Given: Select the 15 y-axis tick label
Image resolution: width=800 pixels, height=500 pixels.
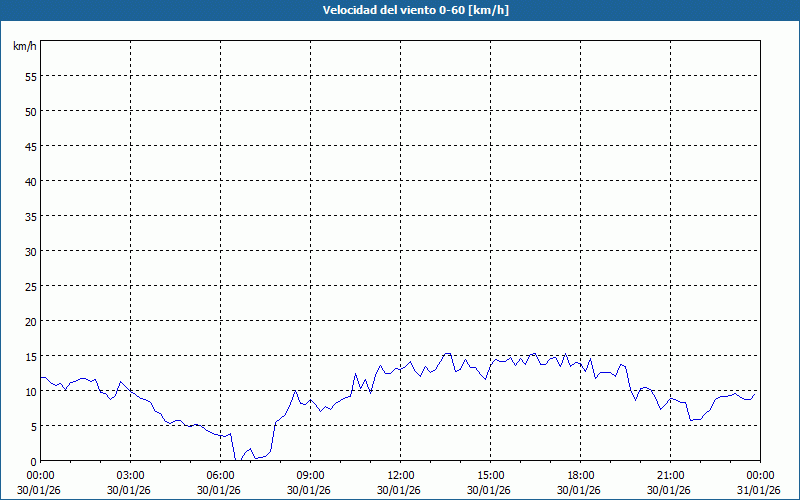Looking at the screenshot, I should (x=30, y=356).
